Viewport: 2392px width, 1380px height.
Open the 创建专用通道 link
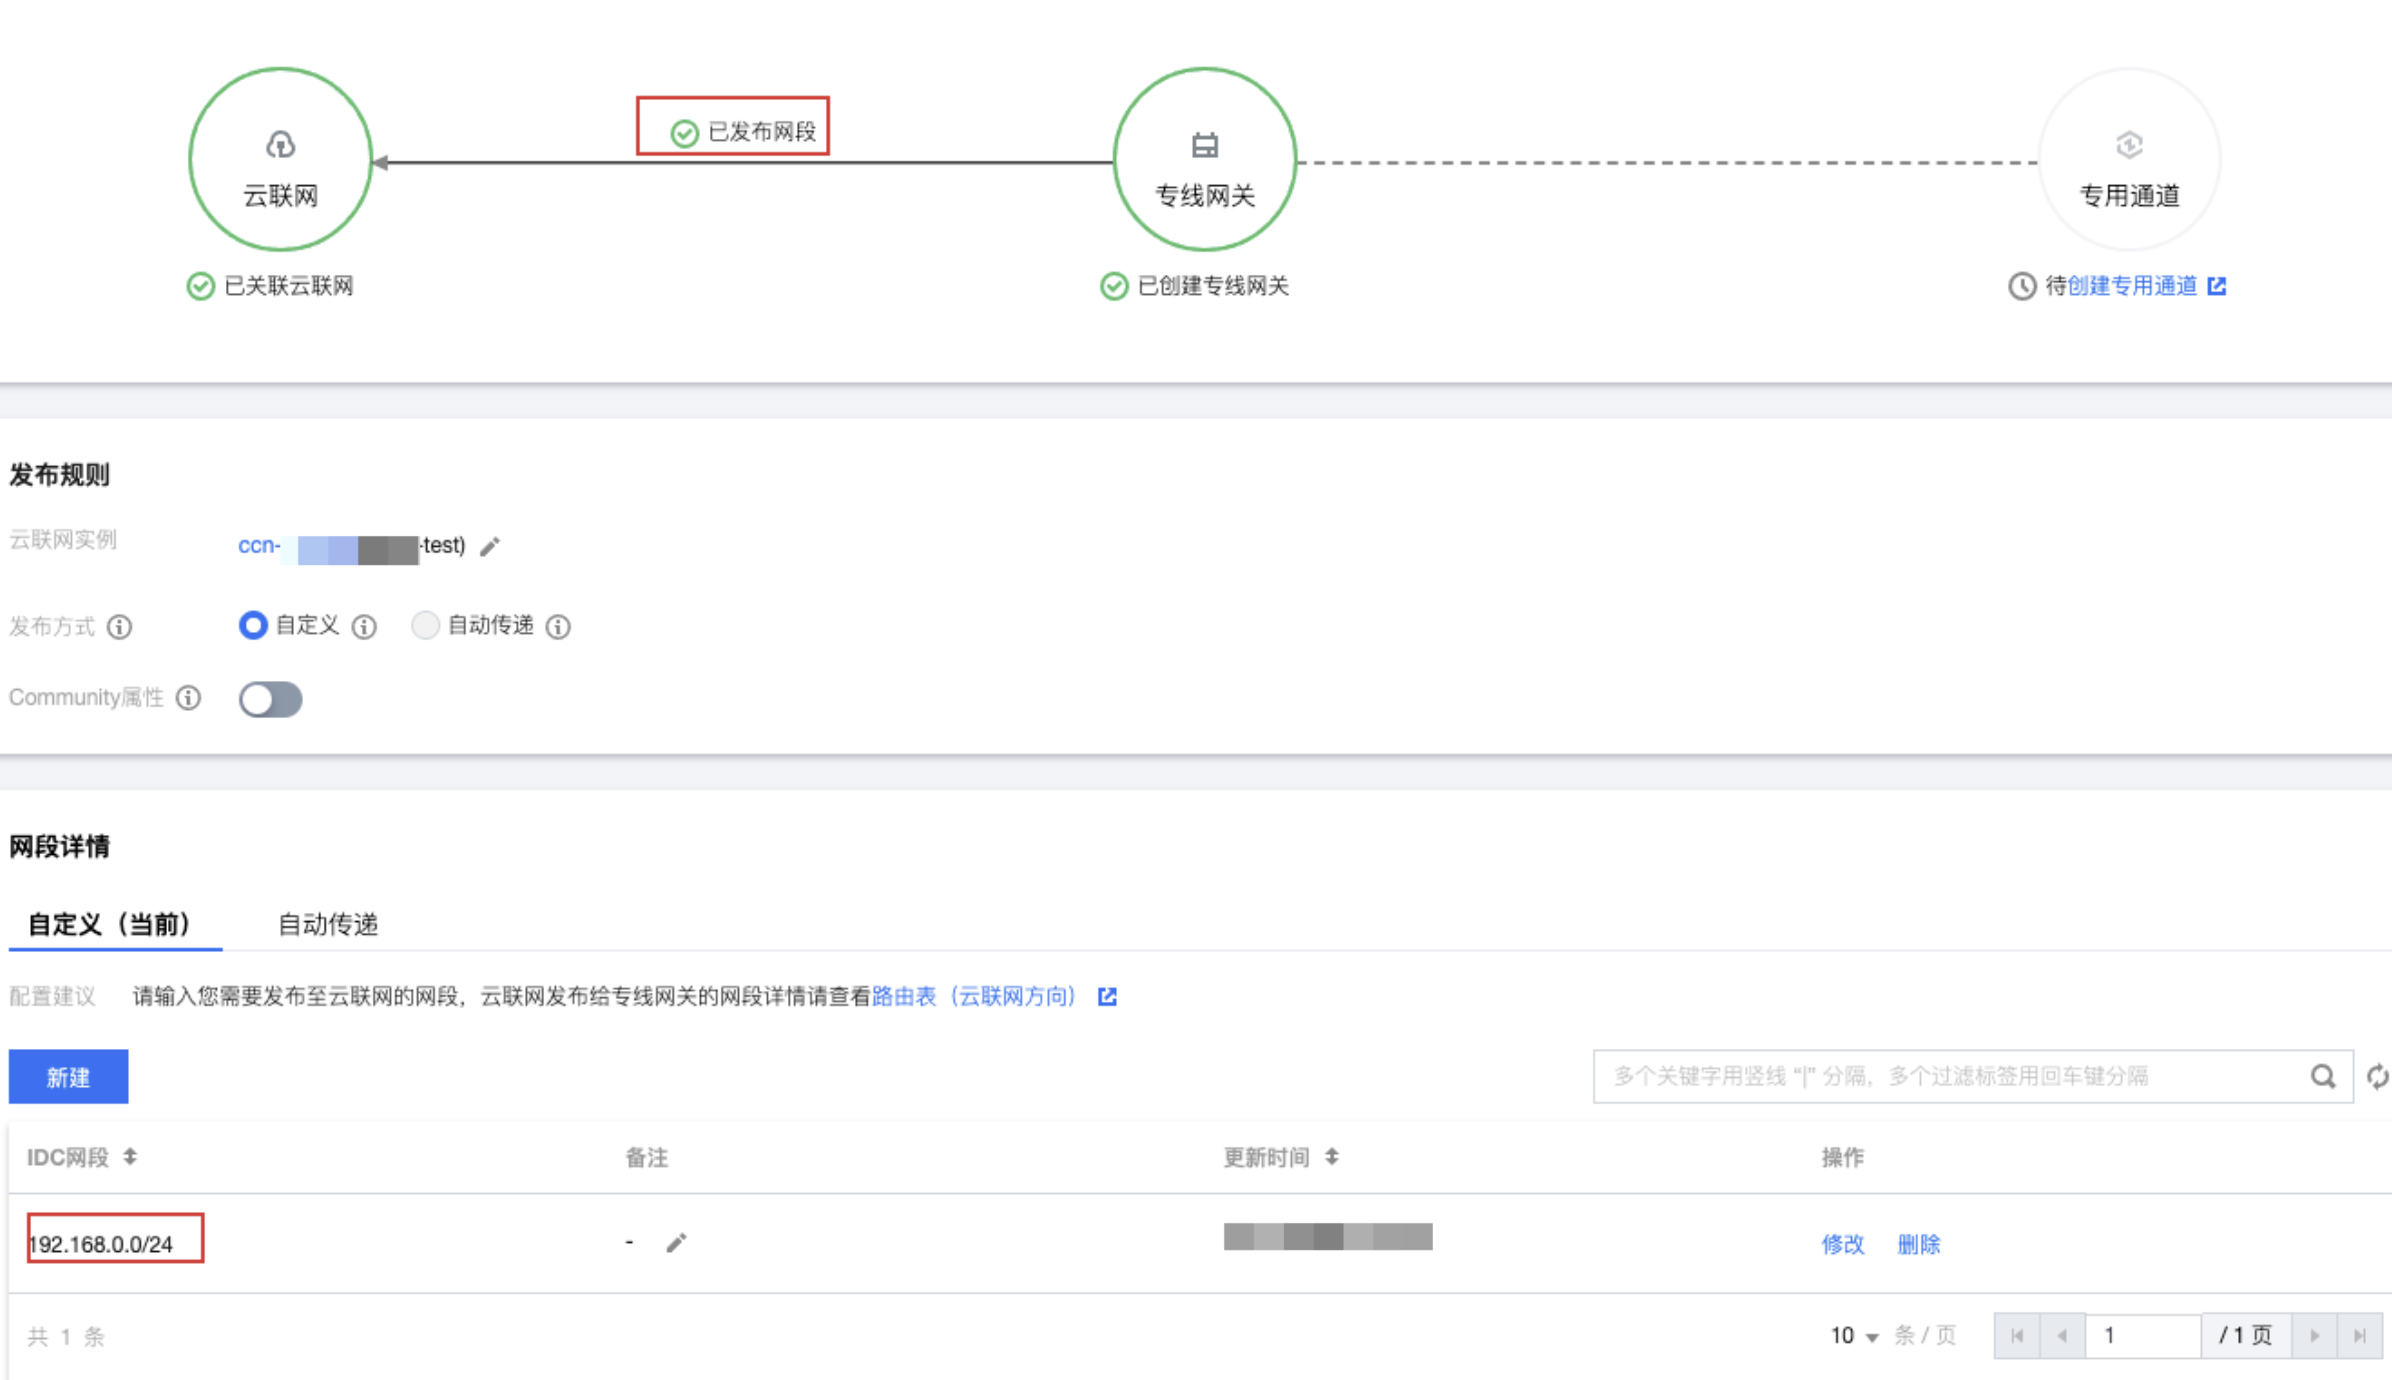[x=2132, y=286]
